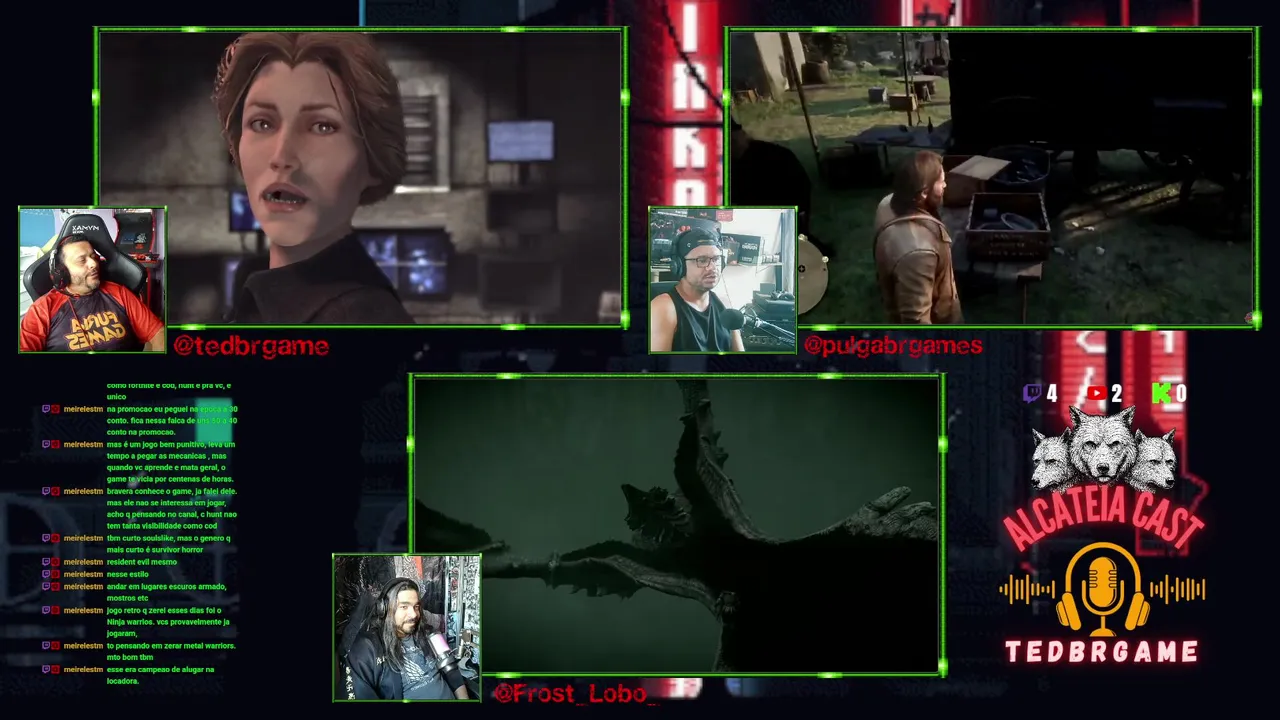The image size is (1280, 720).
Task: Click Twitch badge beside 'to pensando em zerar' message
Action: point(46,646)
